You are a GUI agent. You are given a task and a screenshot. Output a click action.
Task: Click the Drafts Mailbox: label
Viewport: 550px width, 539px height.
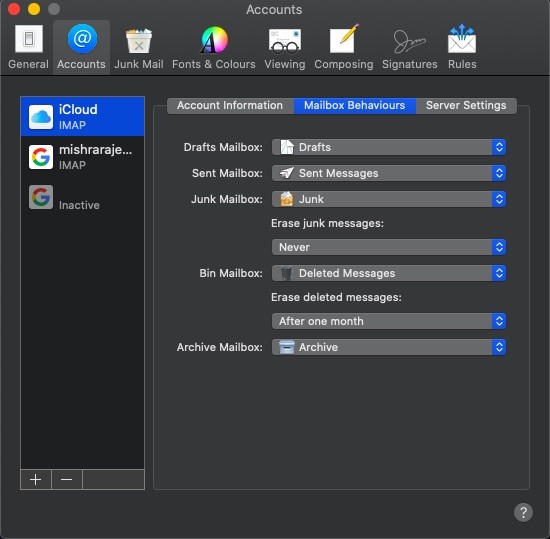tap(223, 147)
